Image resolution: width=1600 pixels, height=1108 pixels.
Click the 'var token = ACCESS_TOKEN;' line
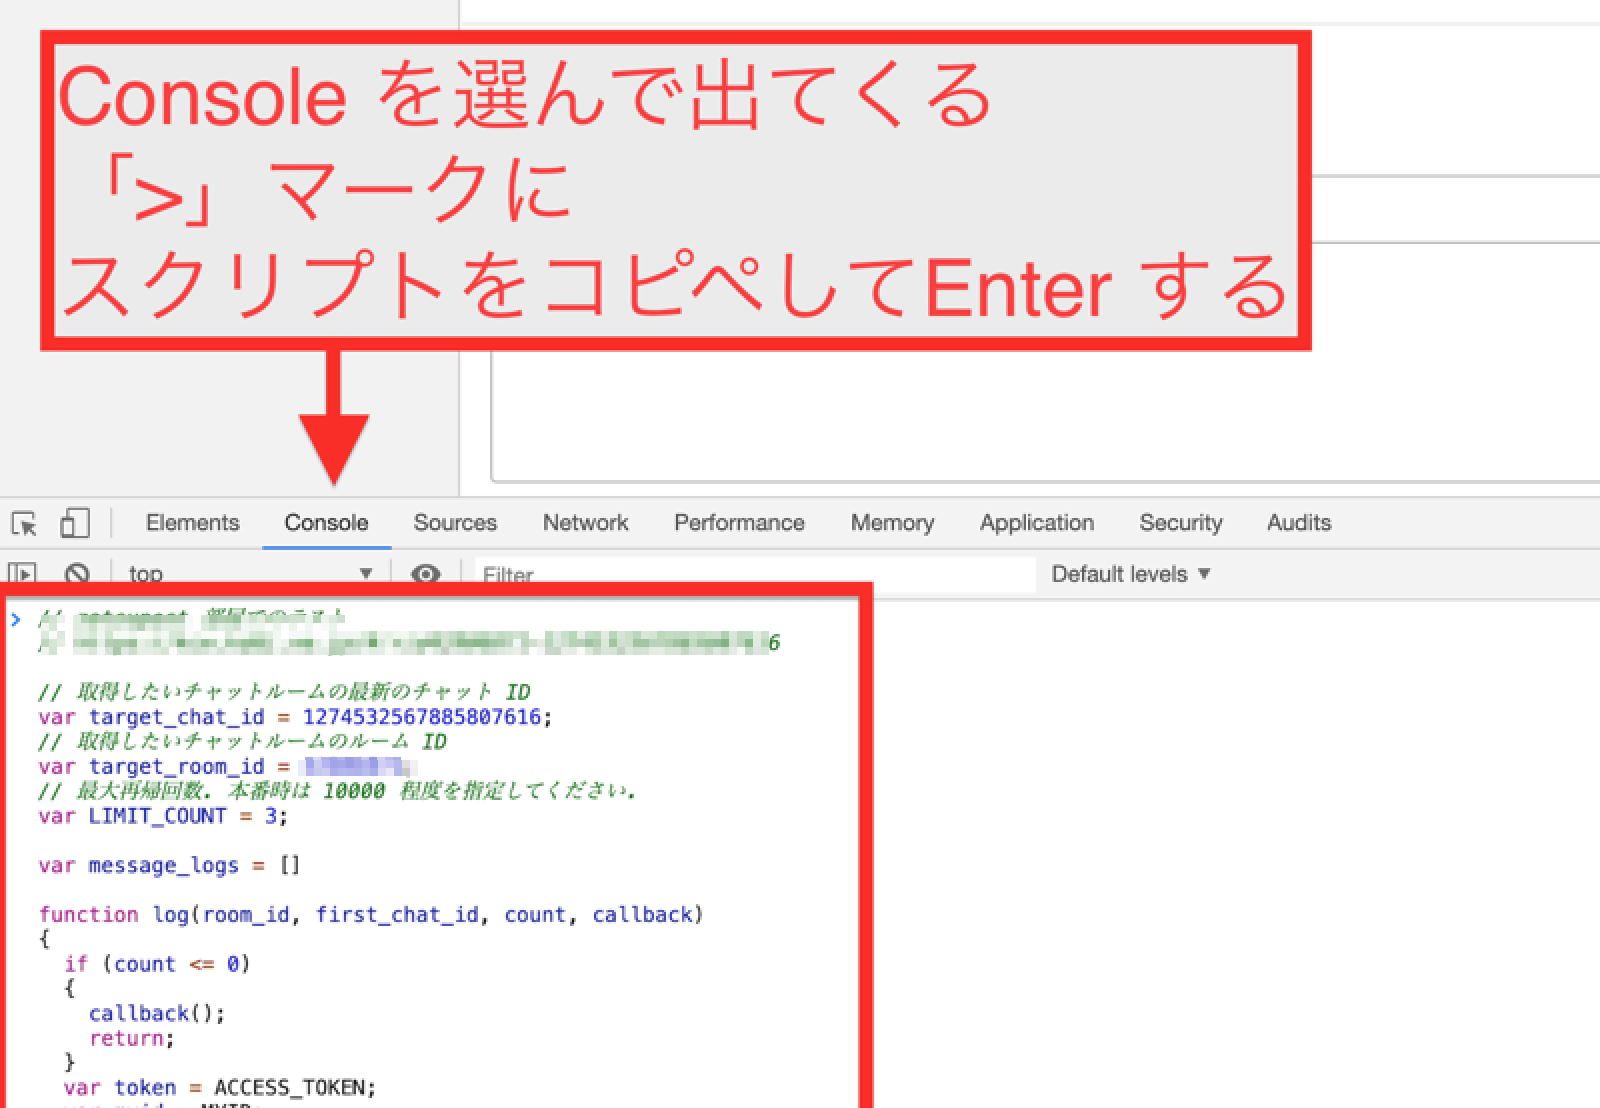(x=220, y=1087)
